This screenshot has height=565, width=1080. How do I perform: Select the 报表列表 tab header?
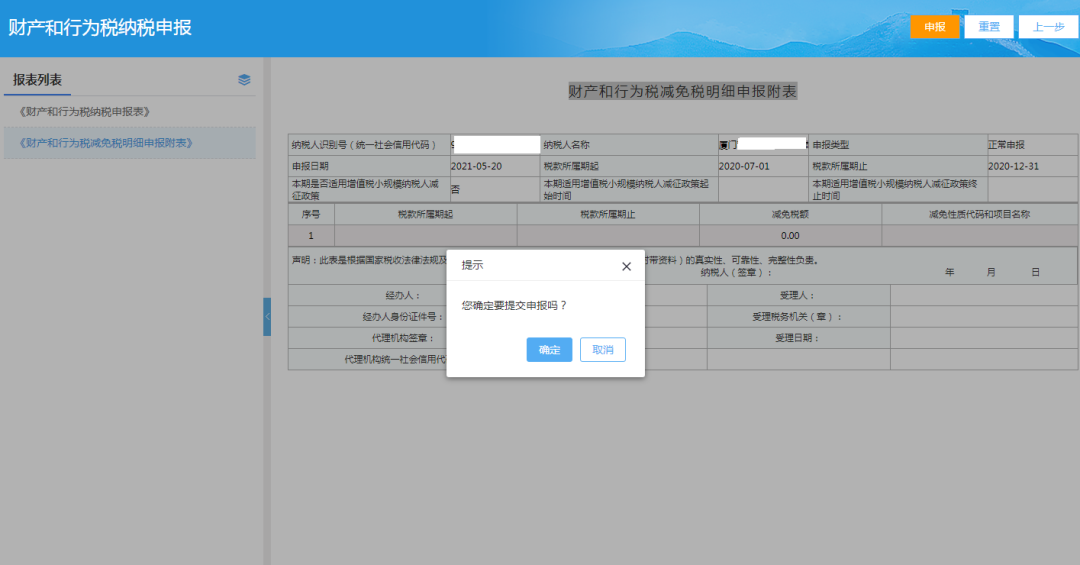click(37, 80)
